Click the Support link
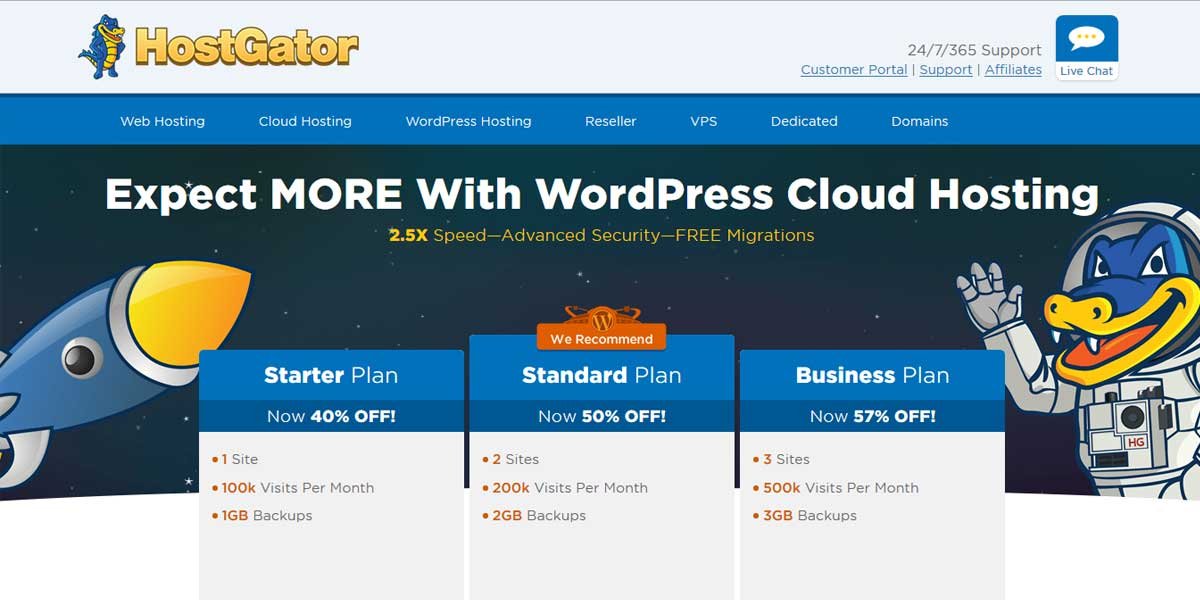This screenshot has height=600, width=1200. click(x=945, y=69)
